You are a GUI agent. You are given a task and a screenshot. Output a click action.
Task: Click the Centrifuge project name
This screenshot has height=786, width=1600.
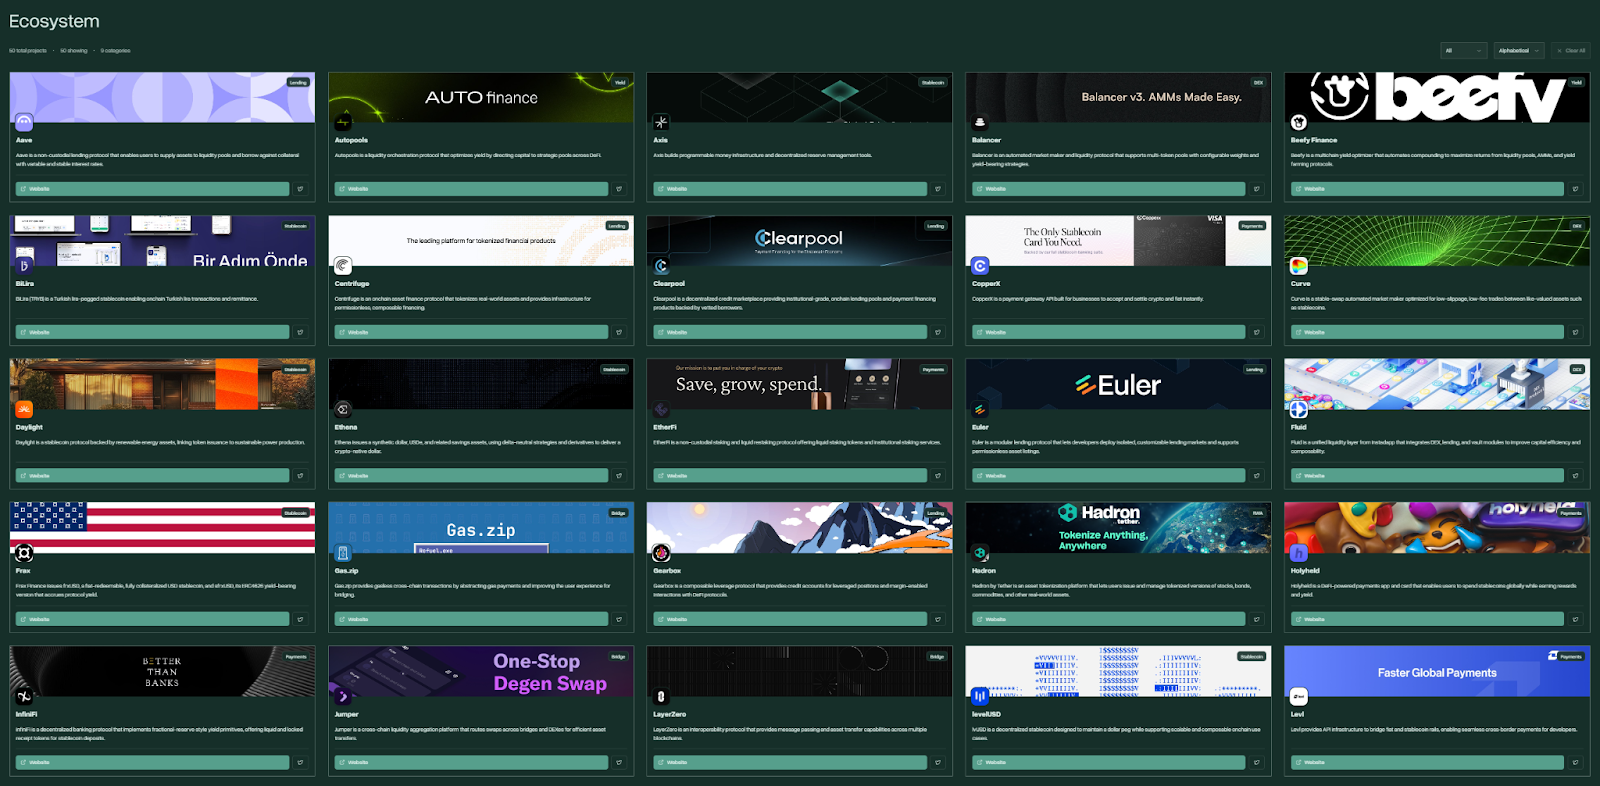pyautogui.click(x=352, y=284)
